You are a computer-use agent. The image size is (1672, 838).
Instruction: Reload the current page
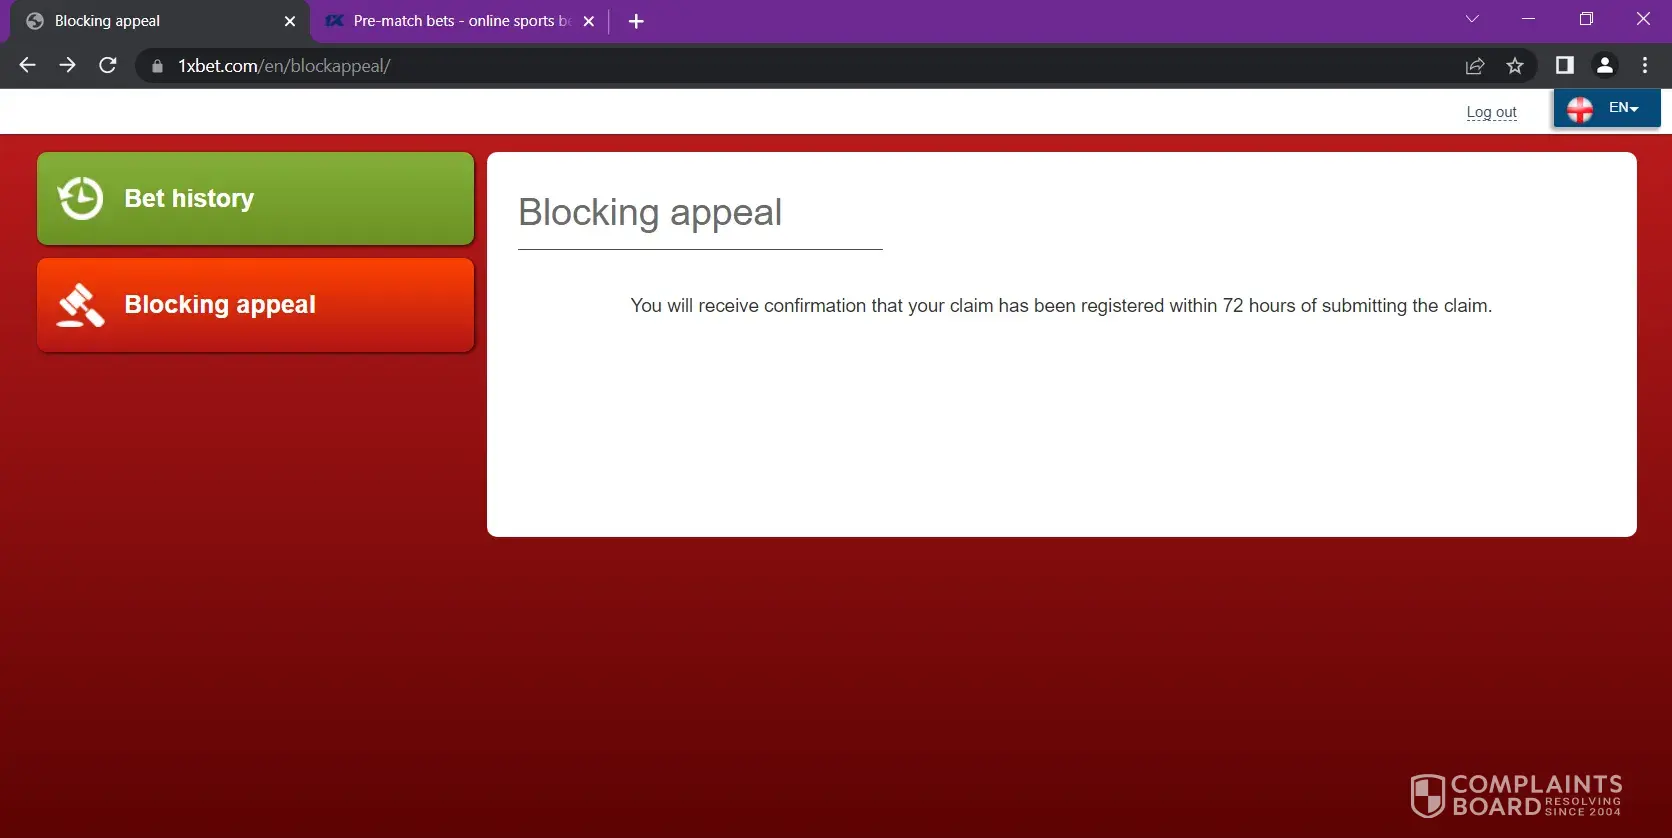[108, 66]
